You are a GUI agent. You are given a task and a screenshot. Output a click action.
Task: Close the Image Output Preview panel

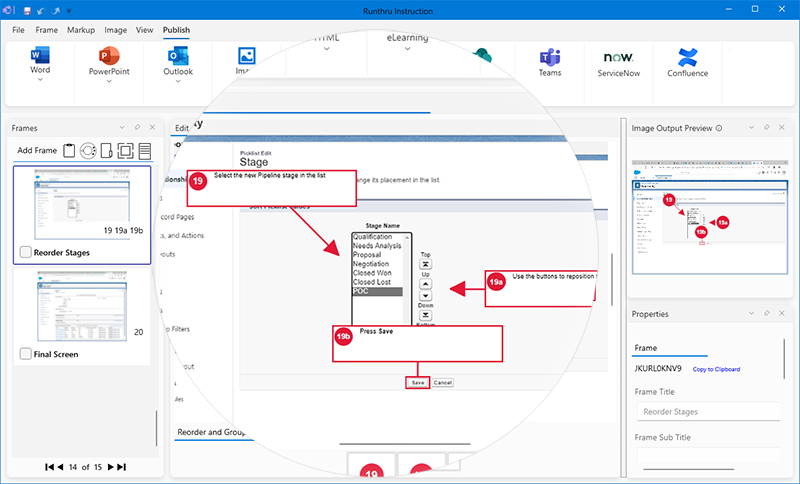(782, 128)
